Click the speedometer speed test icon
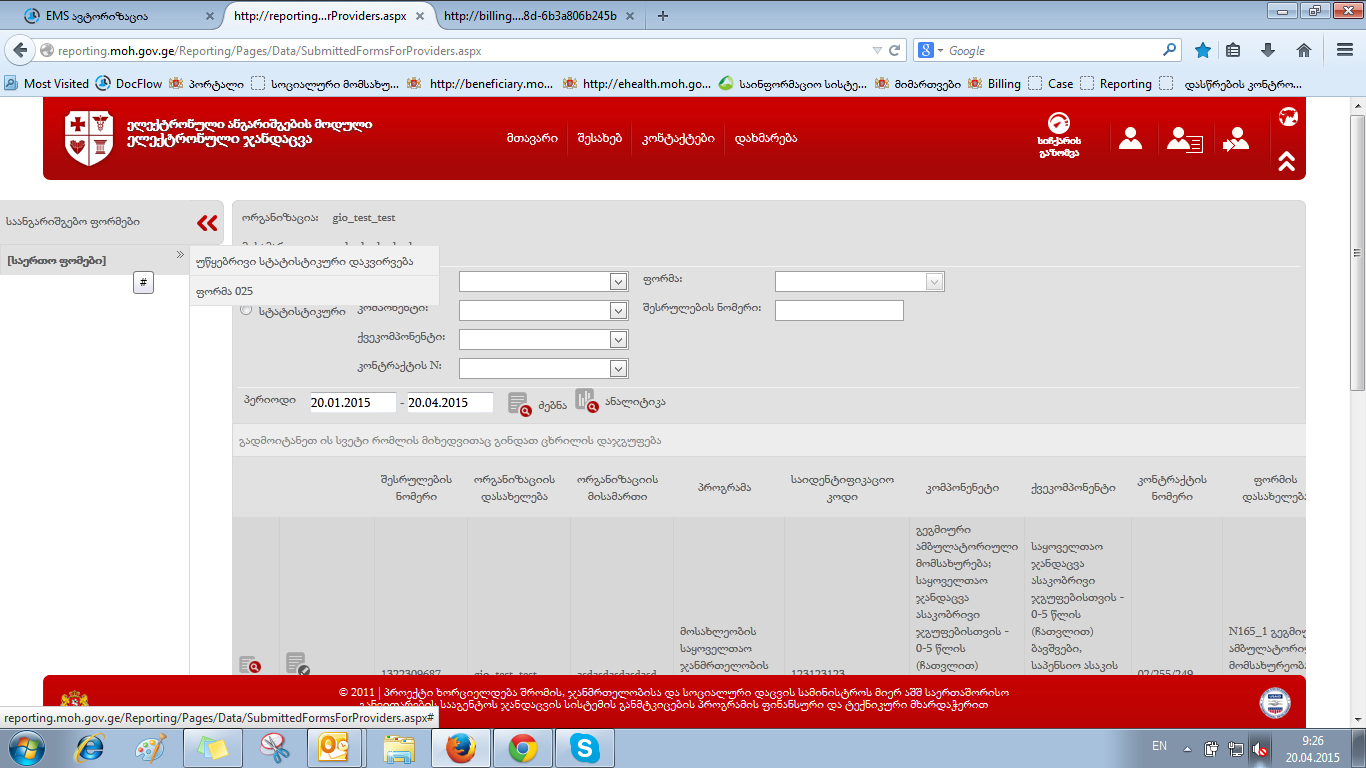 click(x=1058, y=137)
